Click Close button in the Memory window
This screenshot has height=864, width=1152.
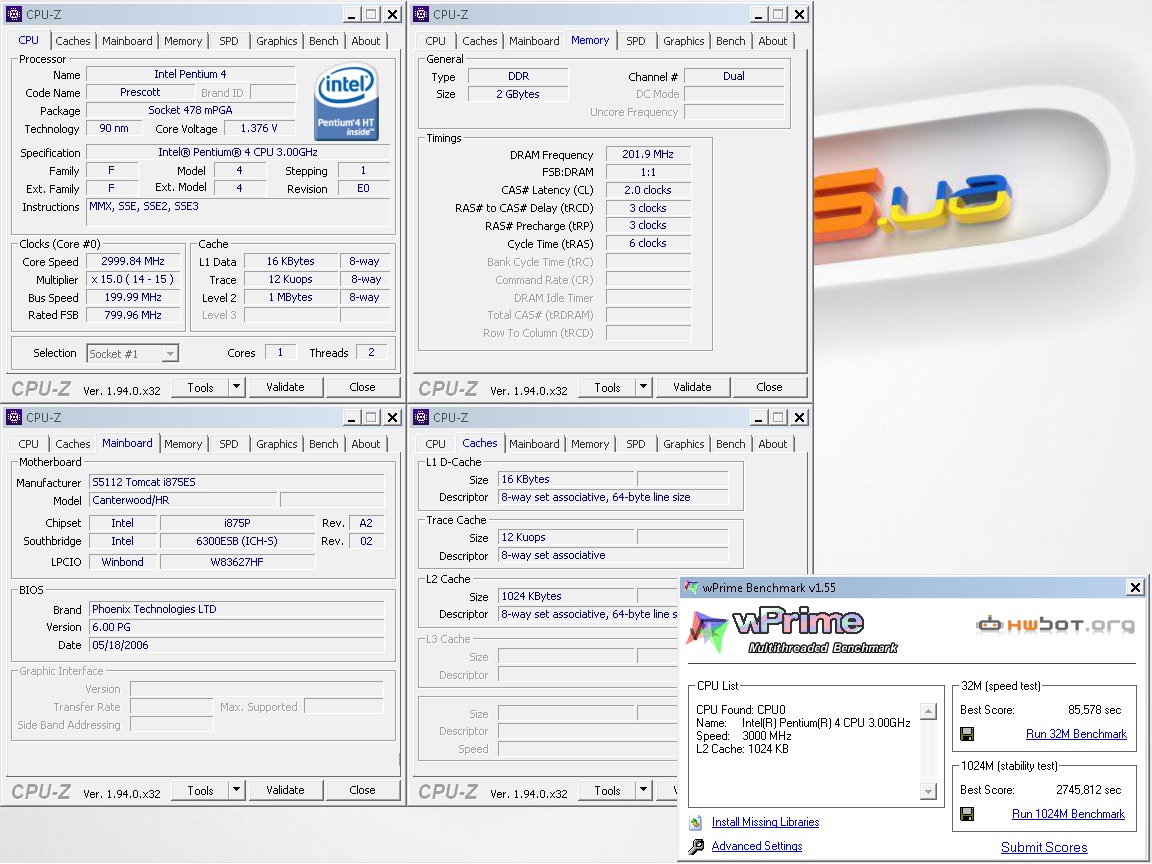click(769, 386)
